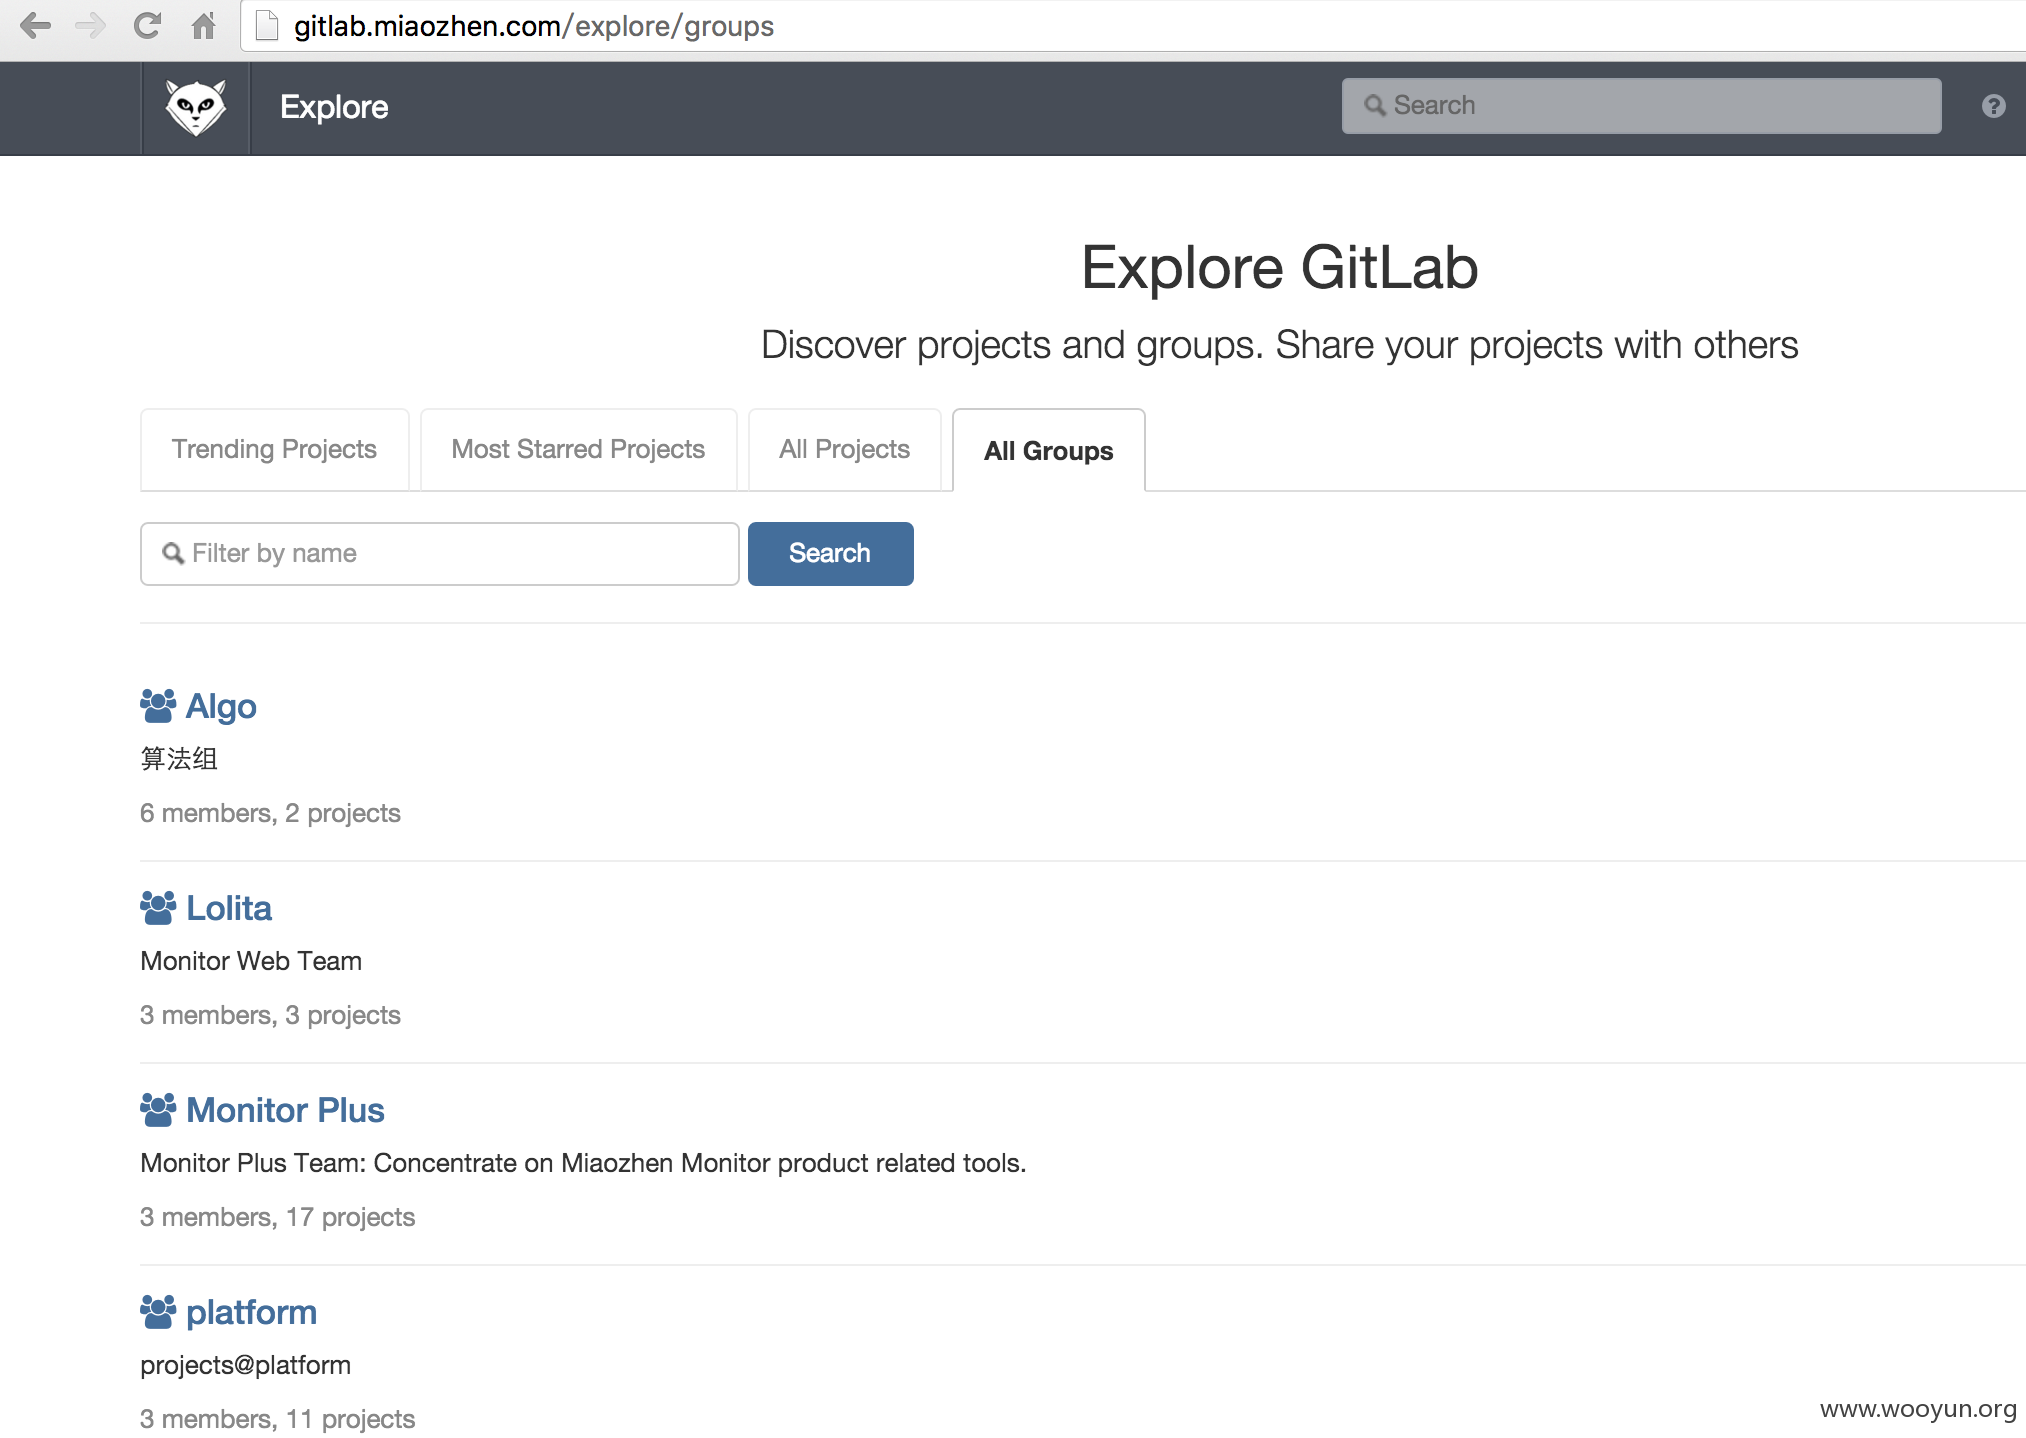The height and width of the screenshot is (1438, 2026).
Task: Click the blue Search button
Action: pyautogui.click(x=830, y=553)
